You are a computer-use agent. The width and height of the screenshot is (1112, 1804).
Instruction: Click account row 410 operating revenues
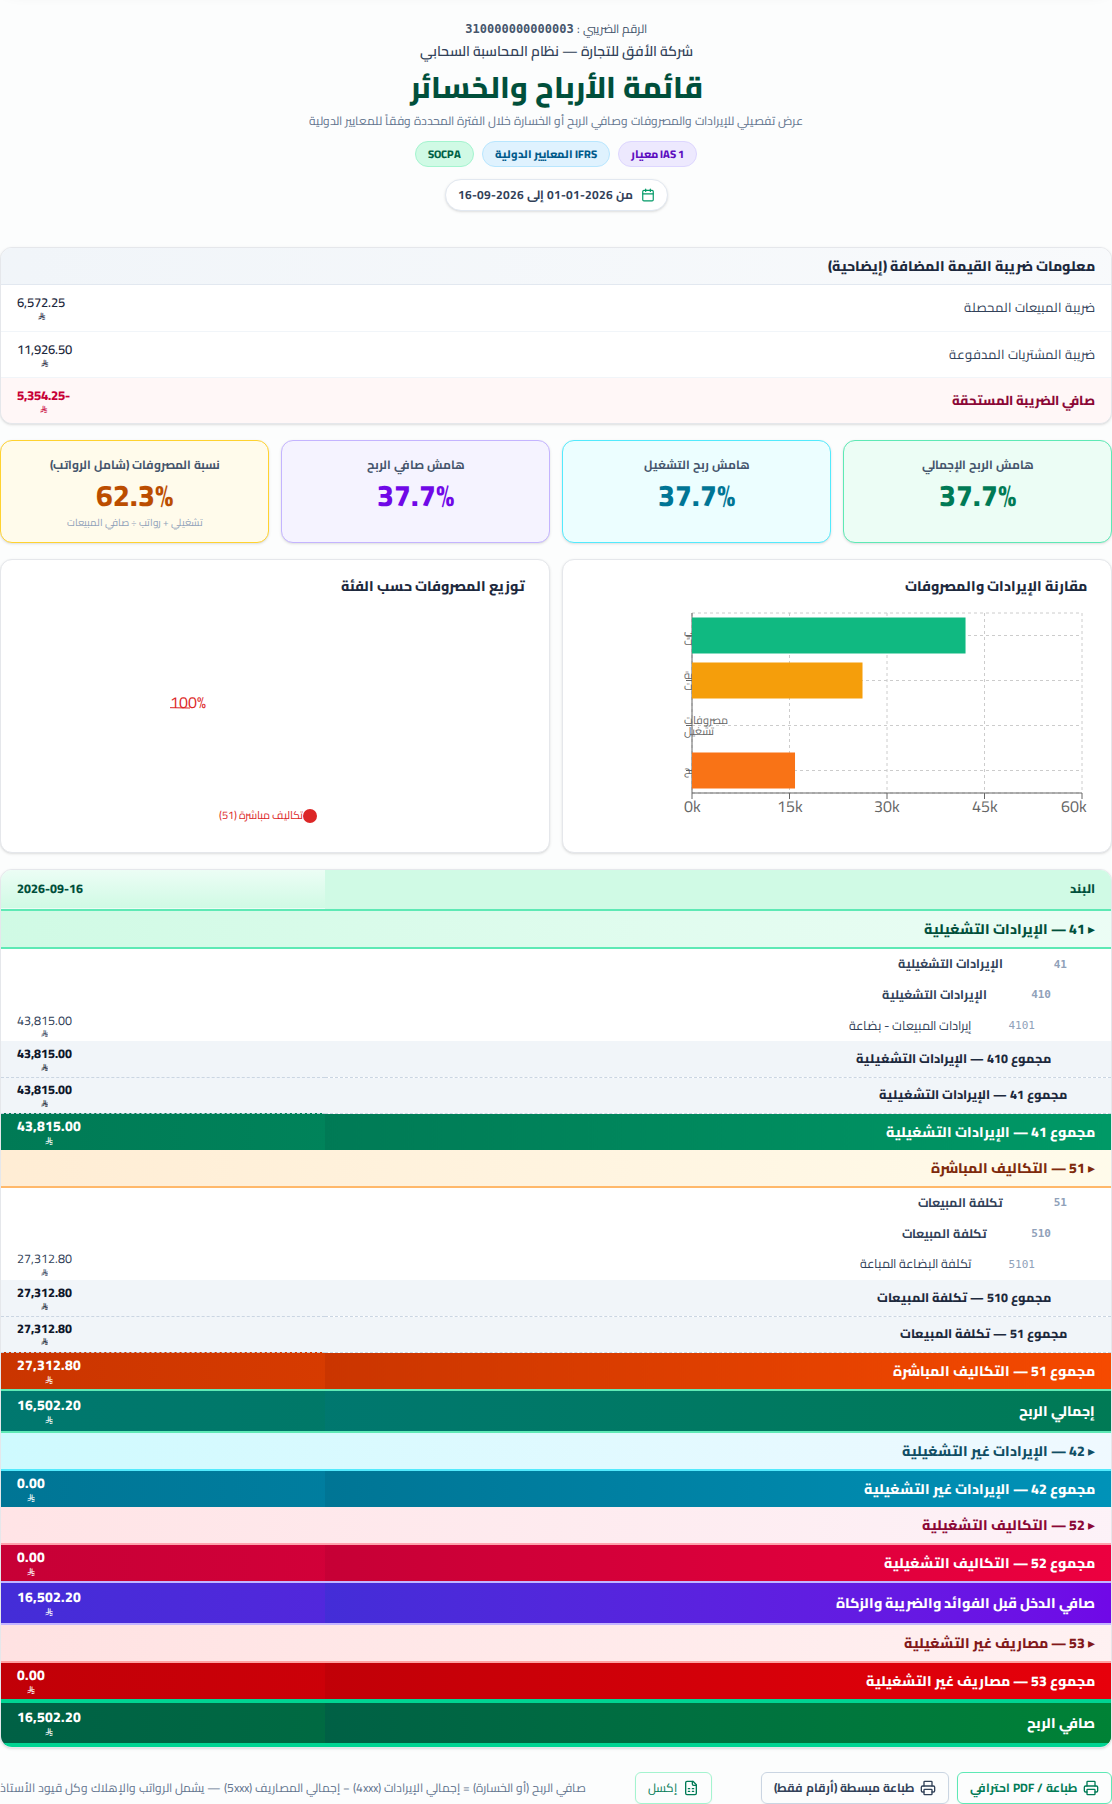point(556,994)
